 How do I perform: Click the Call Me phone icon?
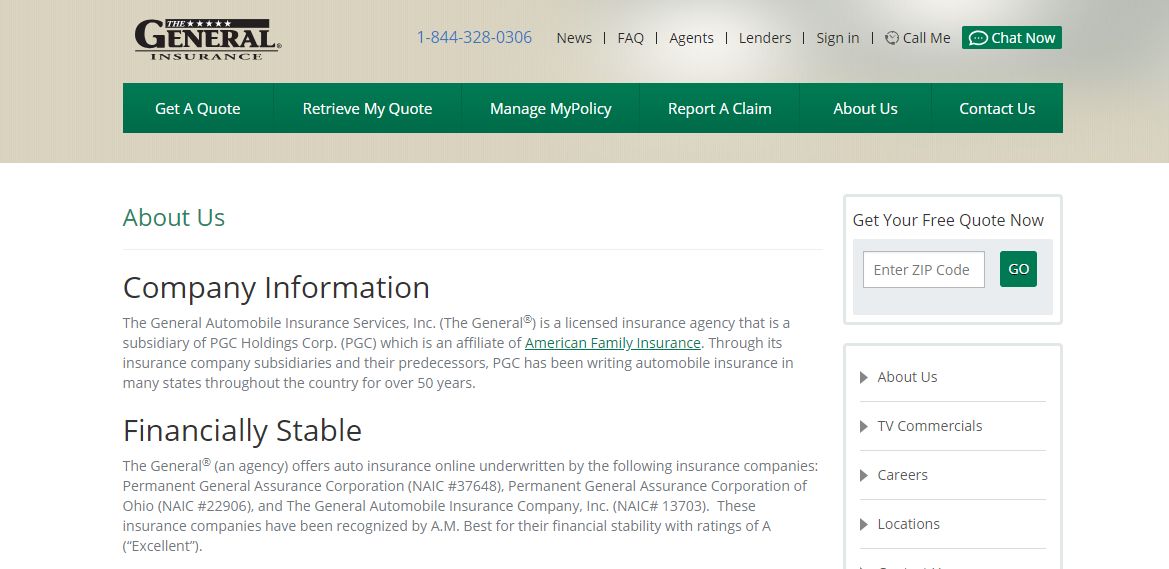coord(892,37)
